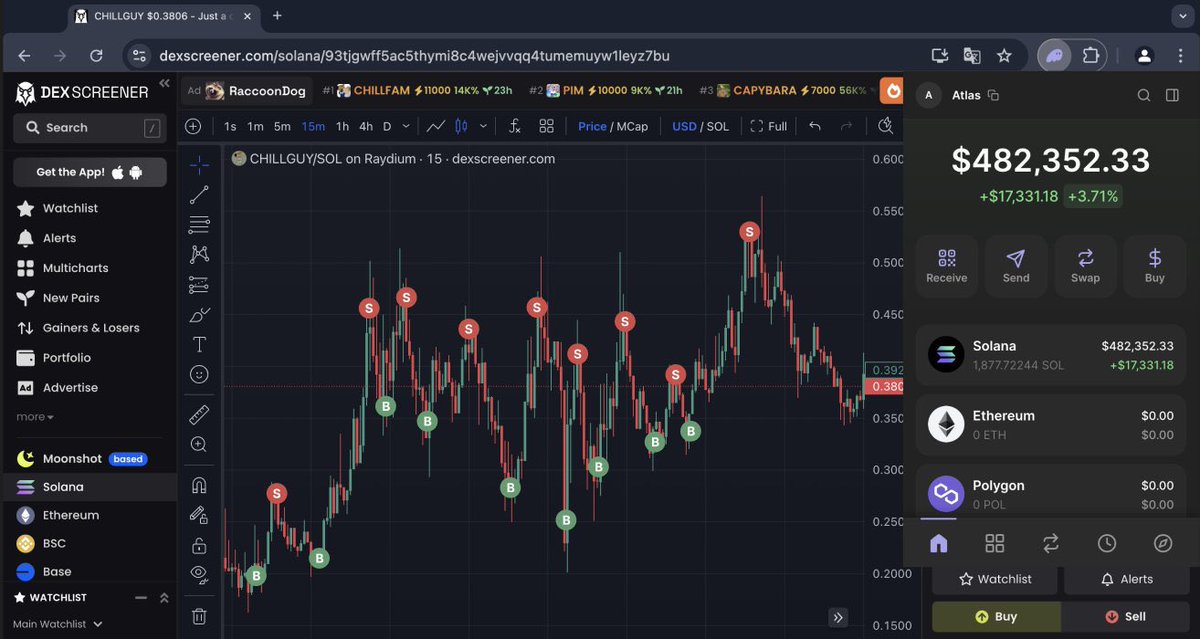Open Phantom wallet side panel icon
1200x639 pixels.
[x=1173, y=95]
